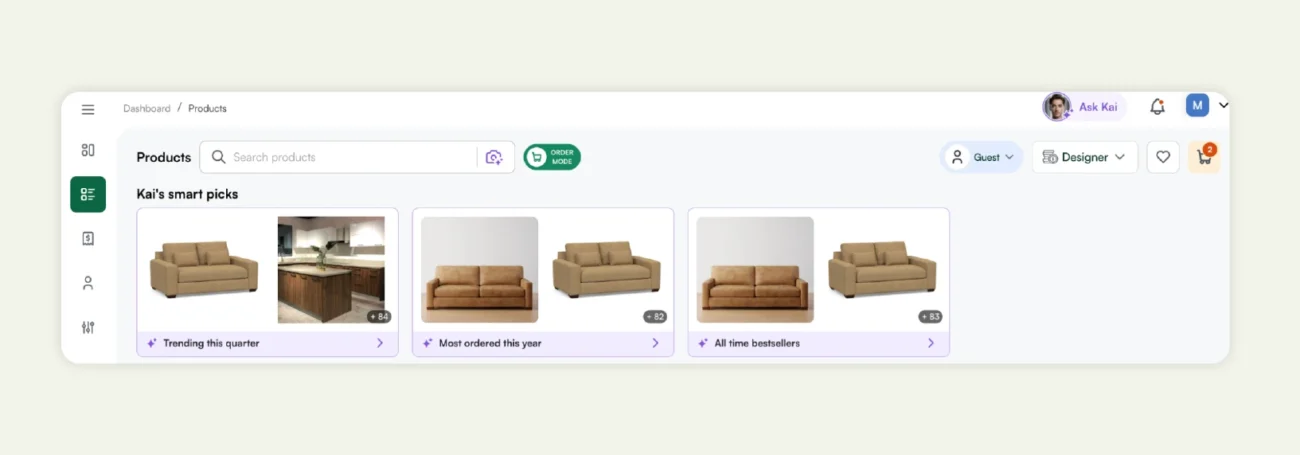The image size is (1300, 455).
Task: Open the settings sliders sidebar icon
Action: click(88, 327)
